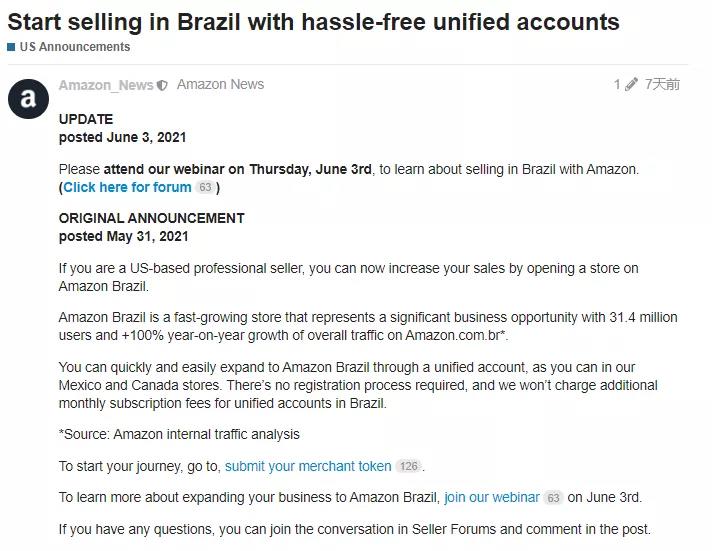Click the 'Amazon News' user title
Viewport: 712px width, 551px height.
220,85
